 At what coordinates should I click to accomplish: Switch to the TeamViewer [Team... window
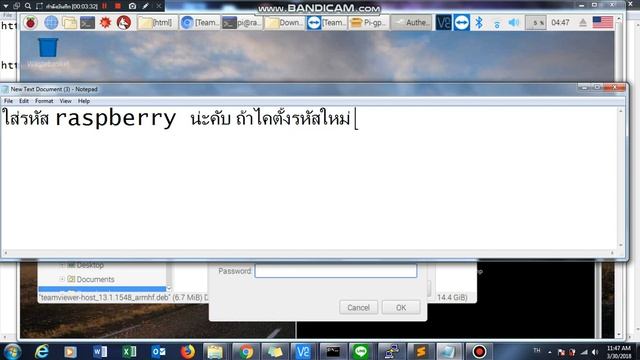point(327,23)
